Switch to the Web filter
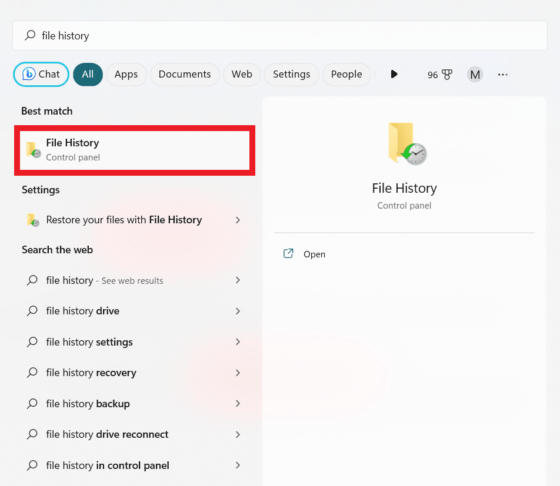560x486 pixels. point(242,74)
